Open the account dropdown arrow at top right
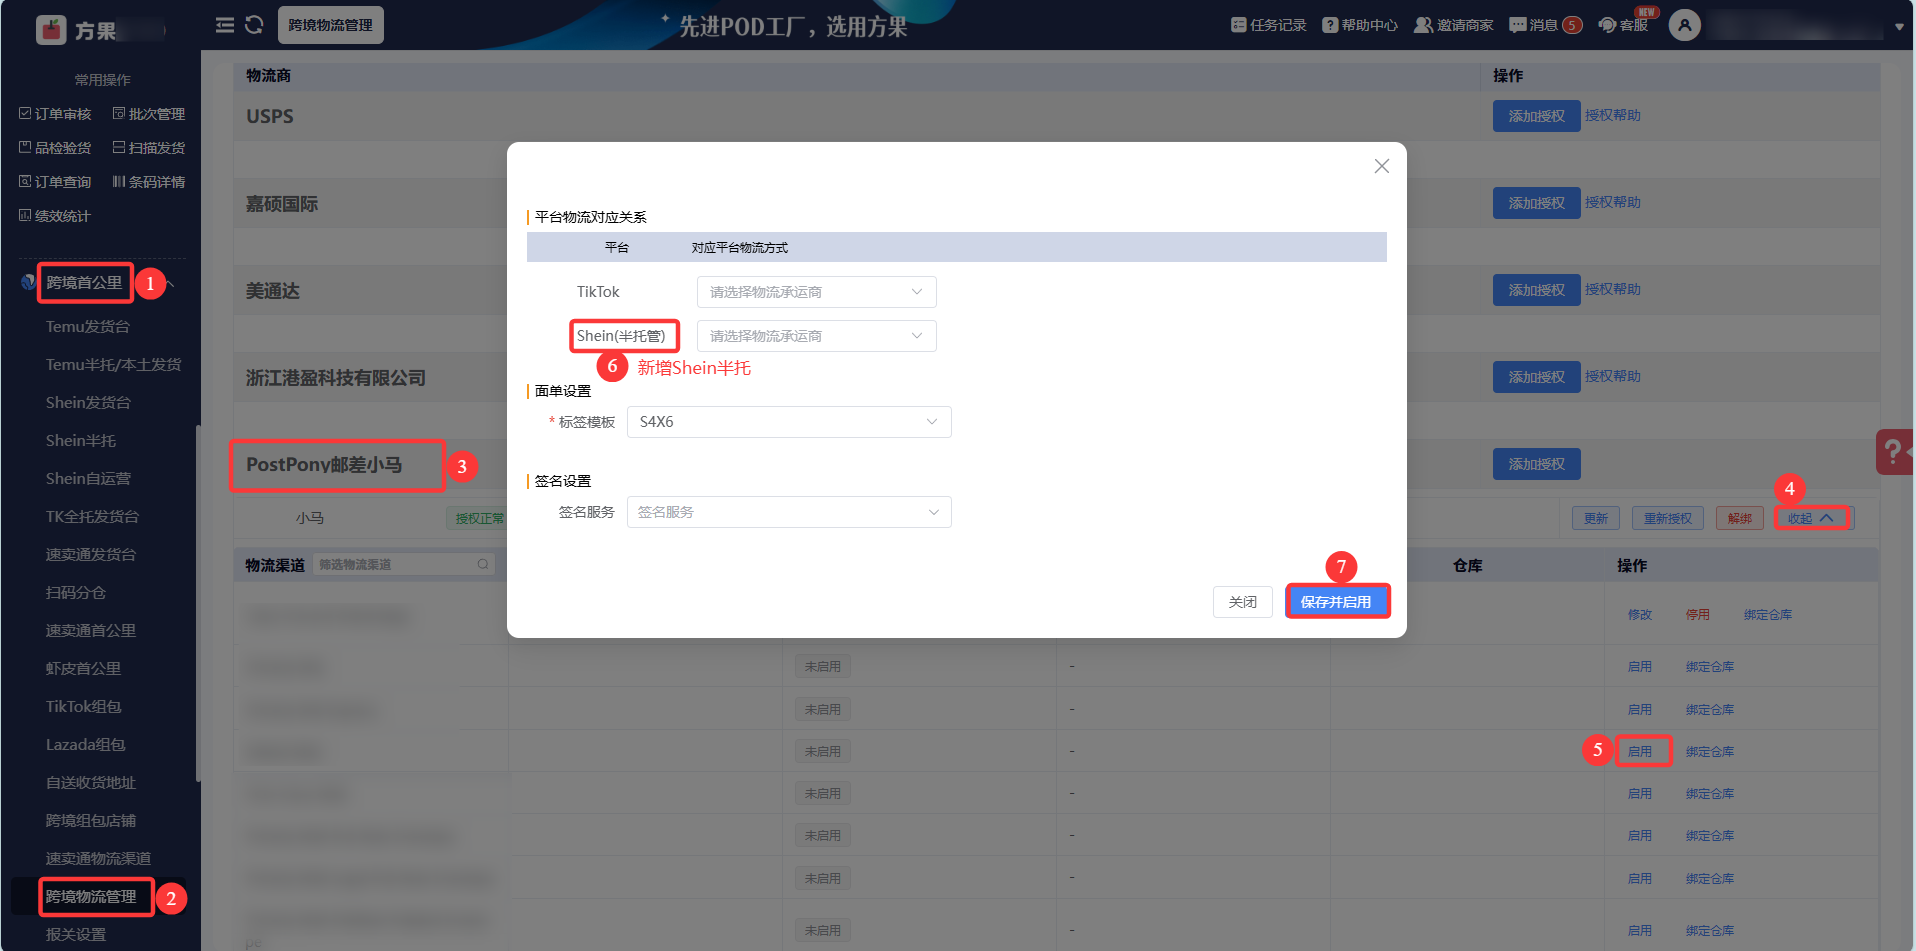1916x951 pixels. click(1899, 27)
